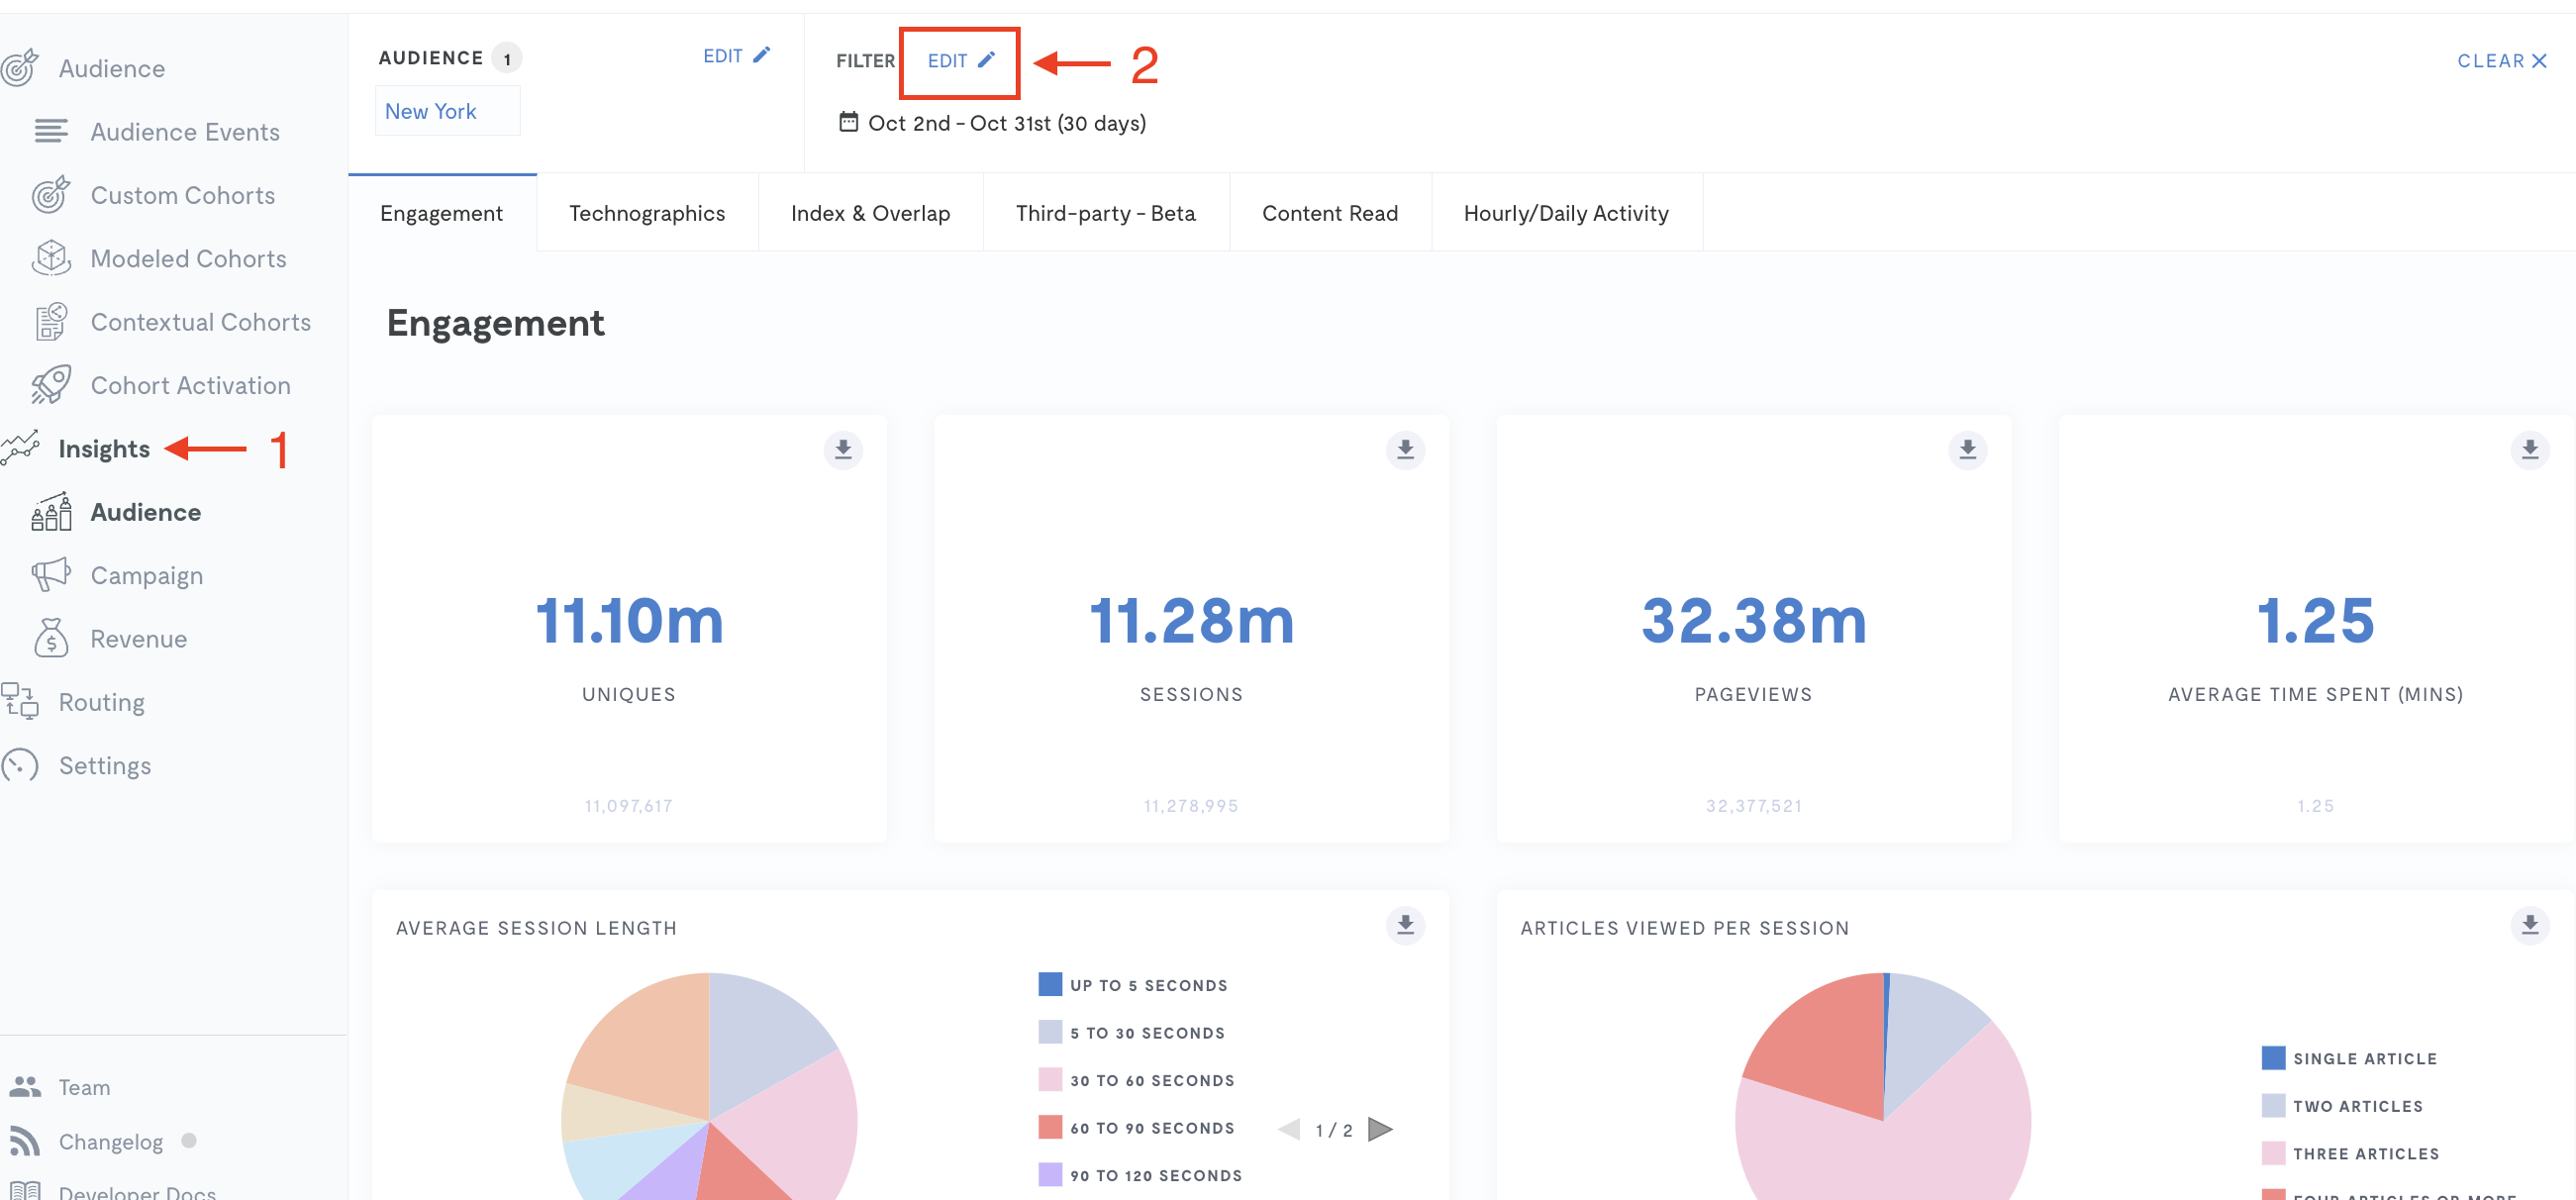Screen dimensions: 2576x1200
Task: Download the Pageviews card data
Action: [1967, 450]
